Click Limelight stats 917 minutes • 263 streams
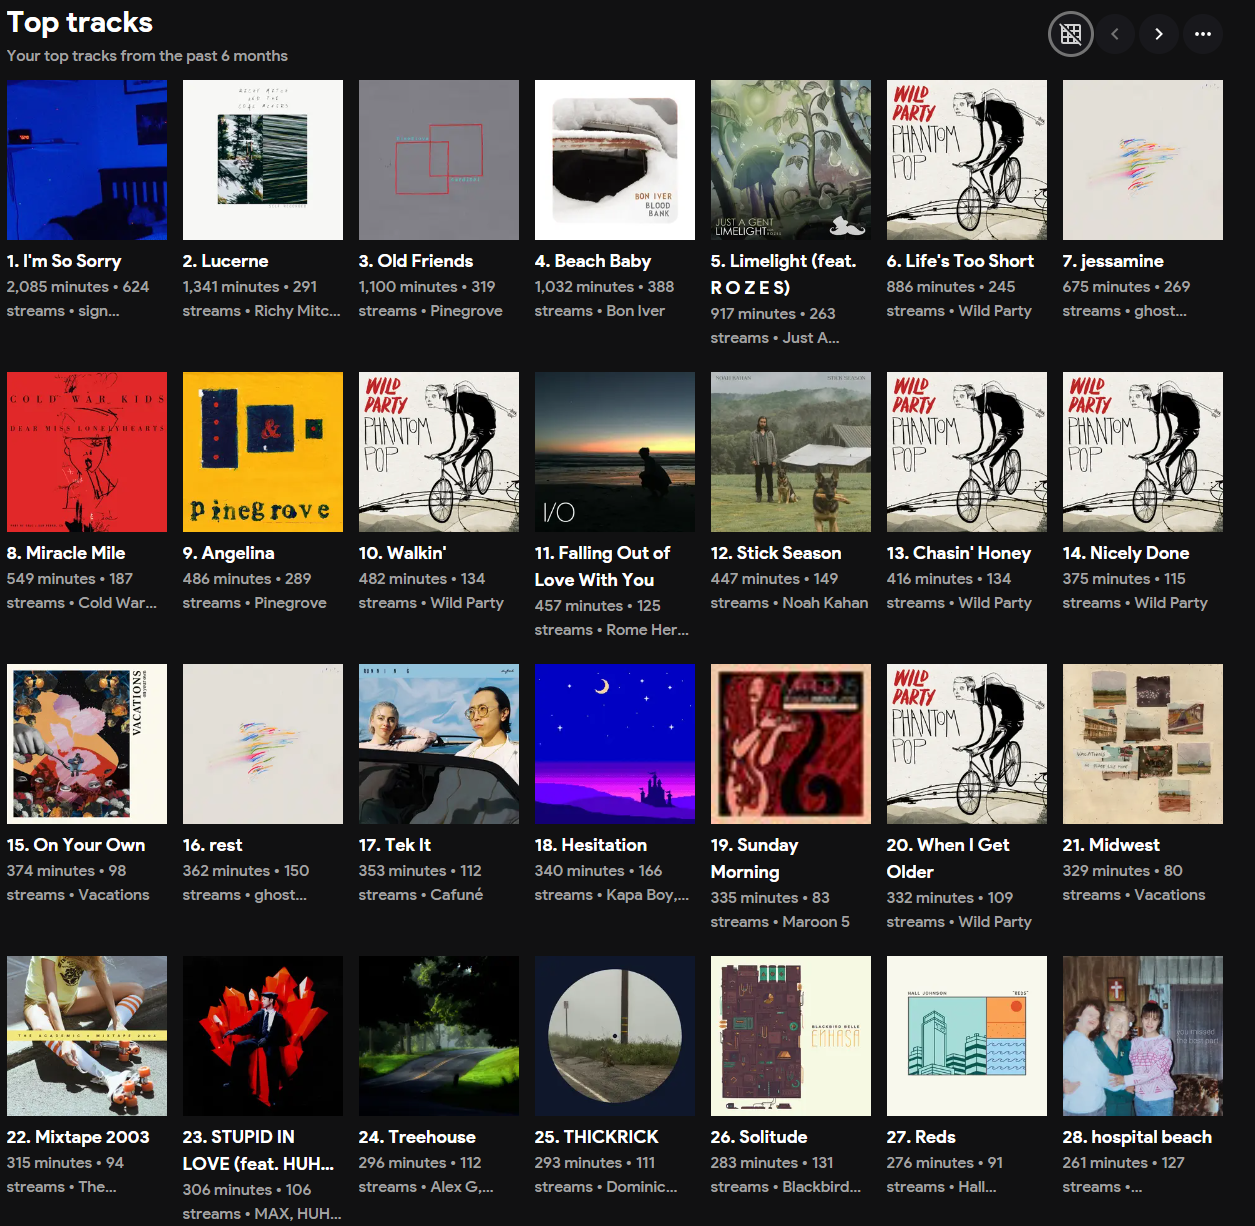Image resolution: width=1255 pixels, height=1226 pixels. pos(775,325)
